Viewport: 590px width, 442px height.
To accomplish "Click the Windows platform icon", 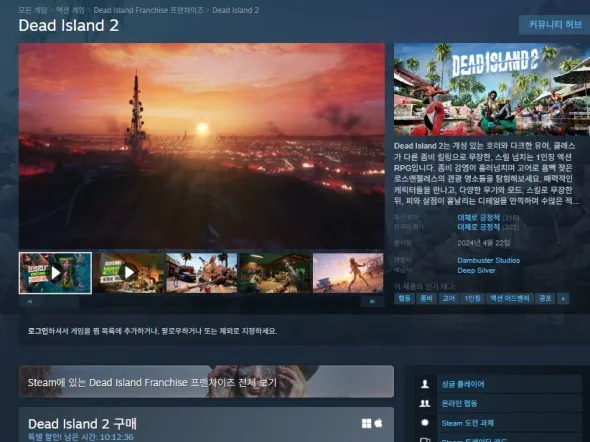I will 366,424.
